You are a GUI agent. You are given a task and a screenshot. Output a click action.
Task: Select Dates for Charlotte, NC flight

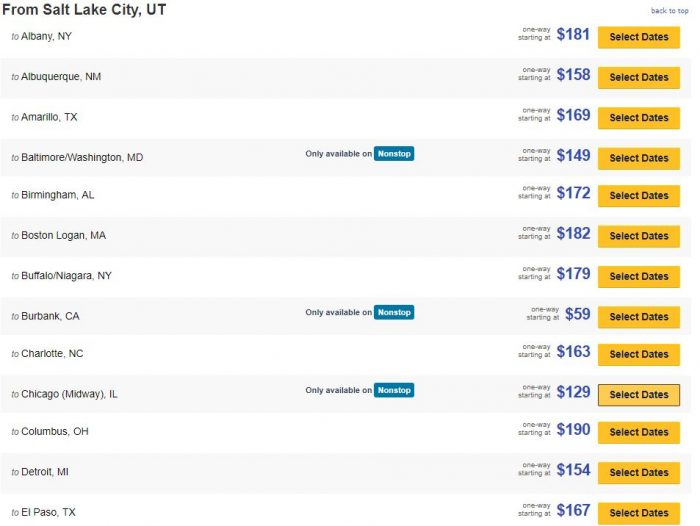[x=638, y=354]
